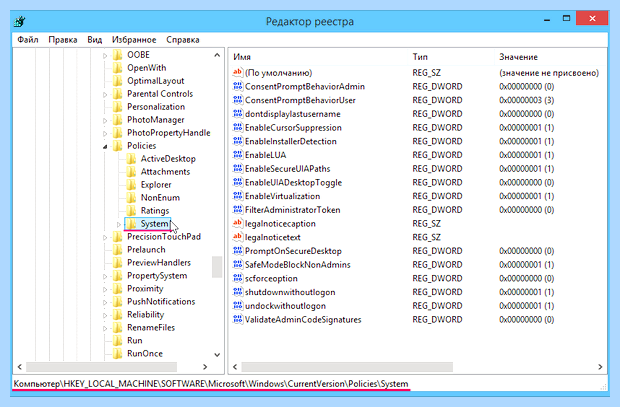Screen dimensions: 620x407
Task: Click the folder icon of the Policies key
Action: [x=117, y=146]
